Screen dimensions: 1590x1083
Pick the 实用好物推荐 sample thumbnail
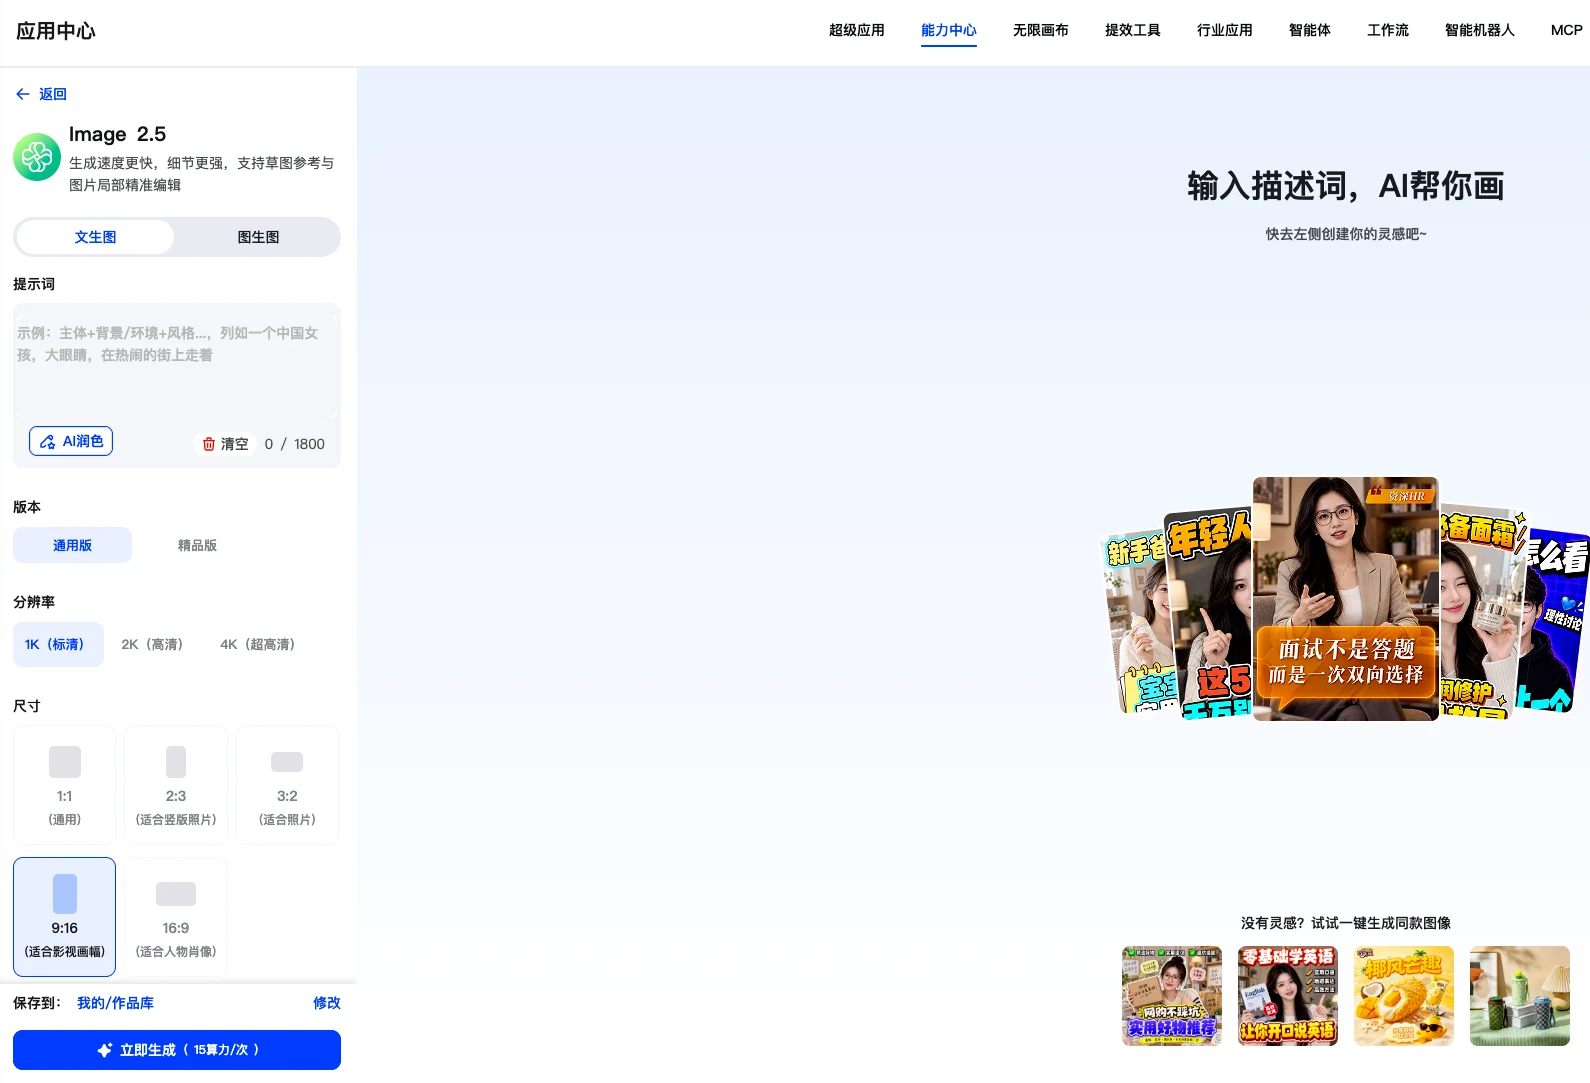tap(1172, 996)
